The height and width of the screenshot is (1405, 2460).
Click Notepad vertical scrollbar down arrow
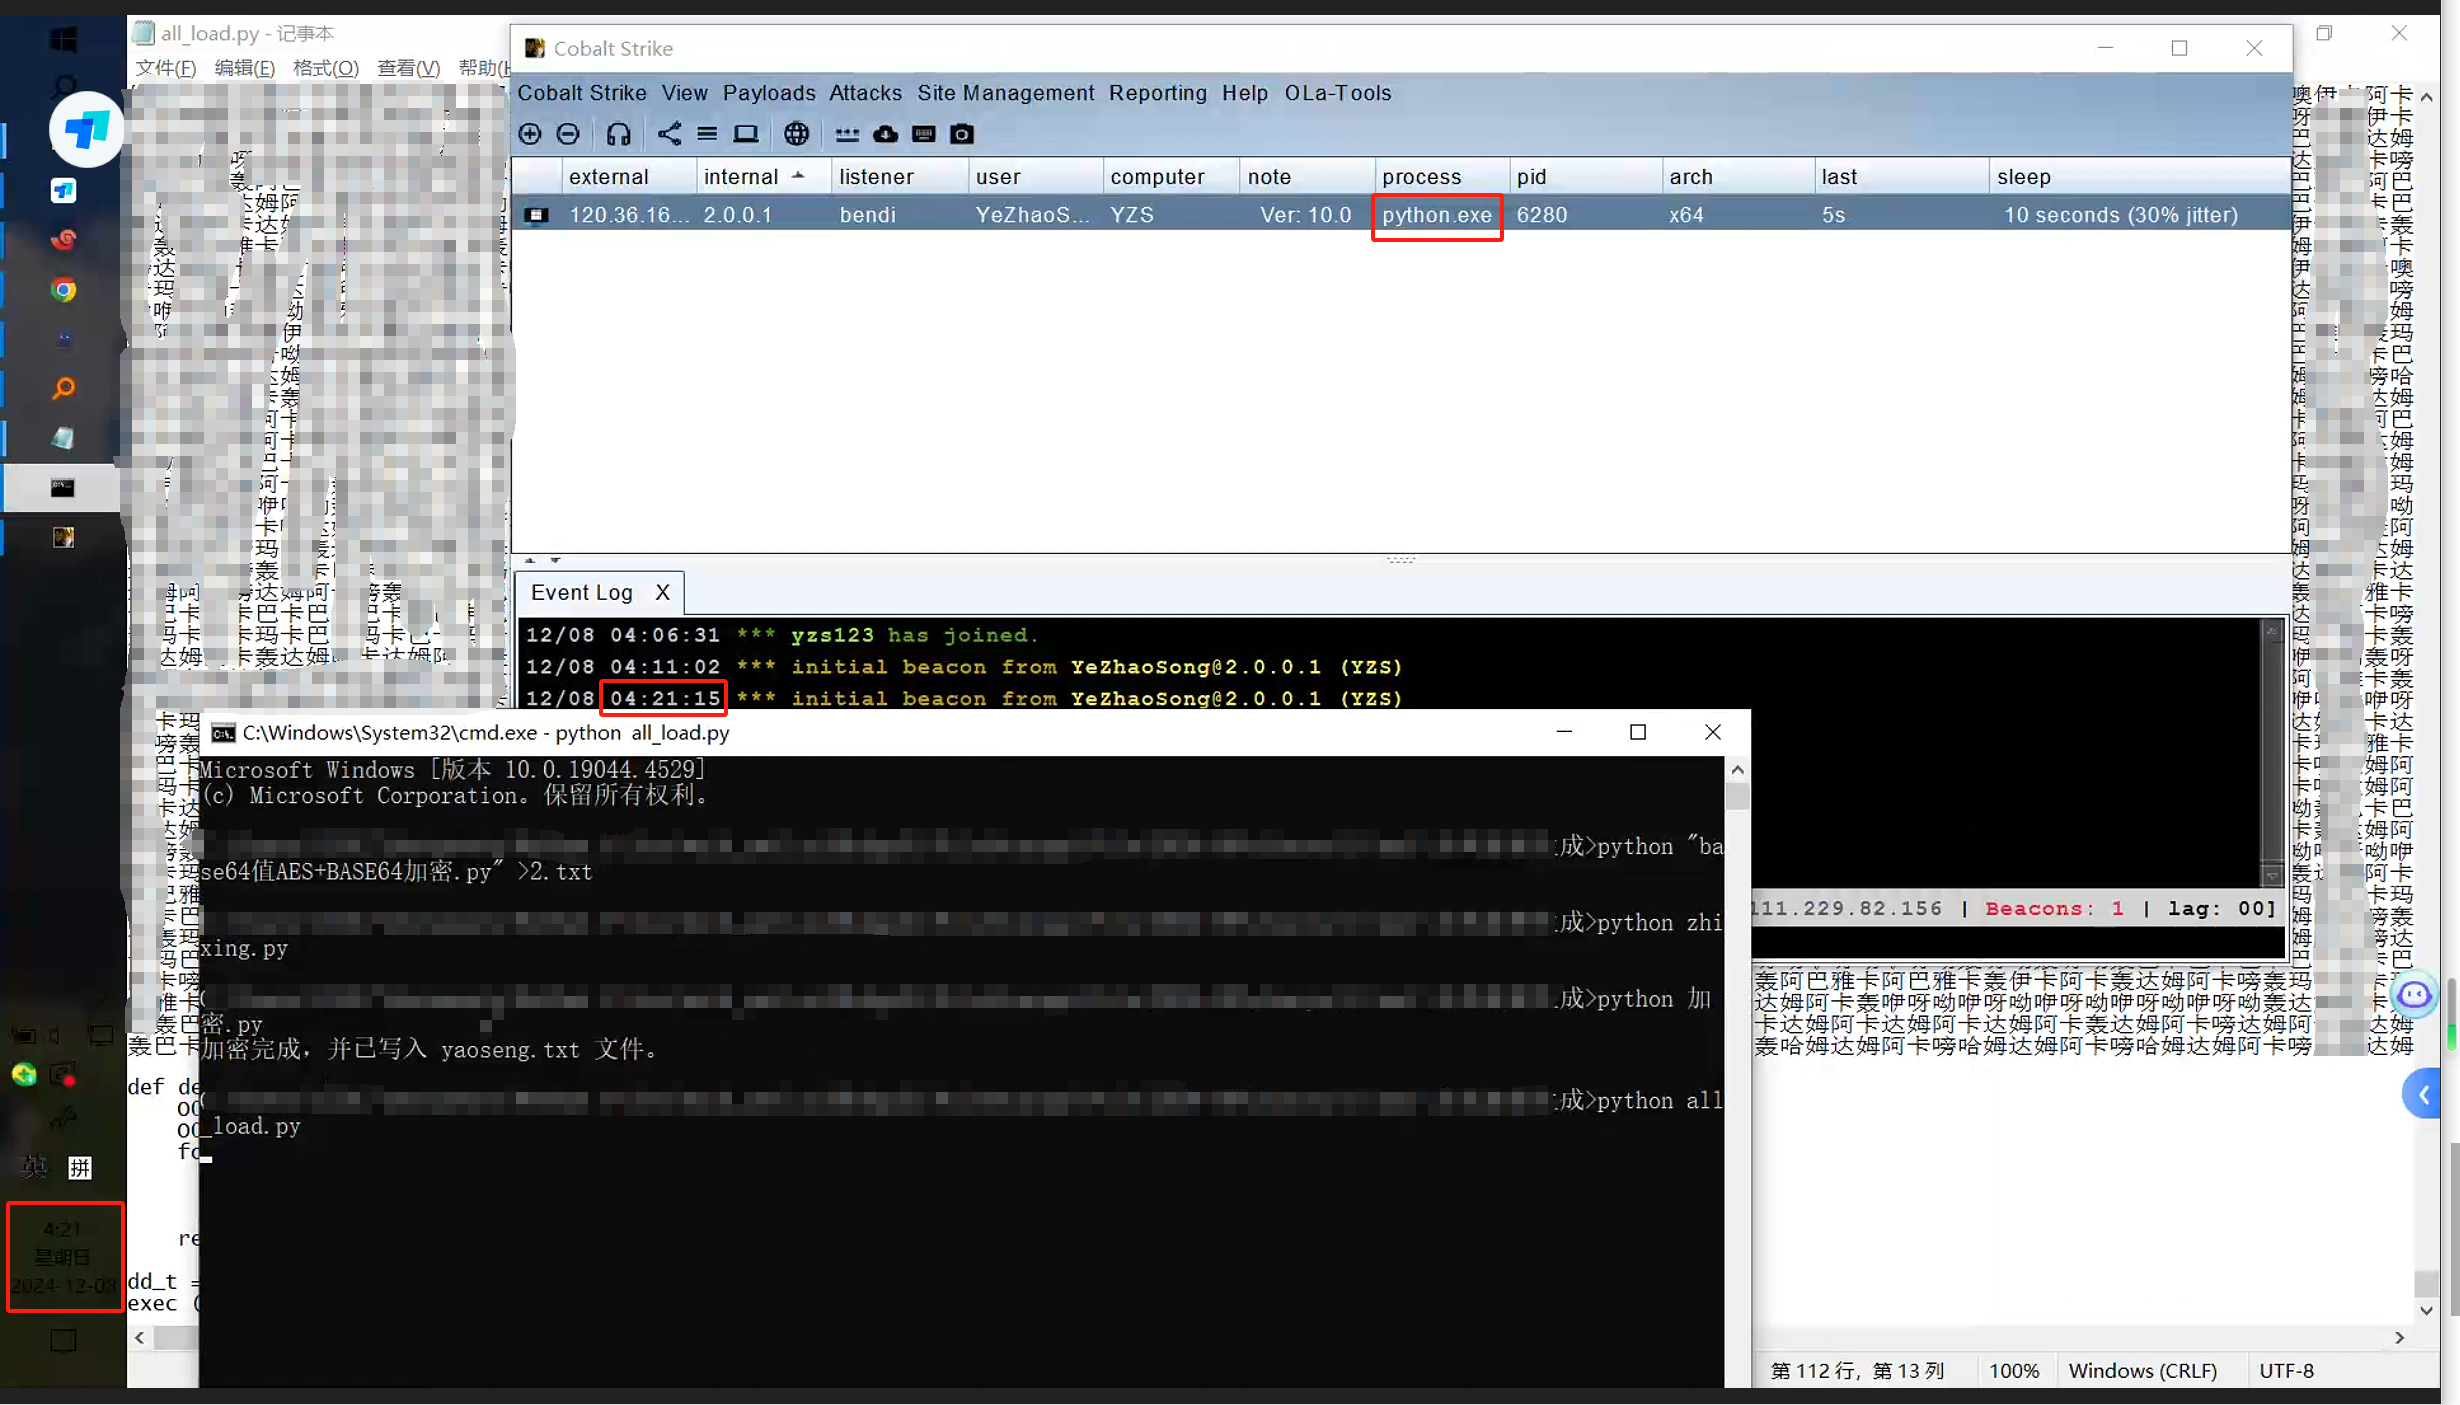2427,1310
